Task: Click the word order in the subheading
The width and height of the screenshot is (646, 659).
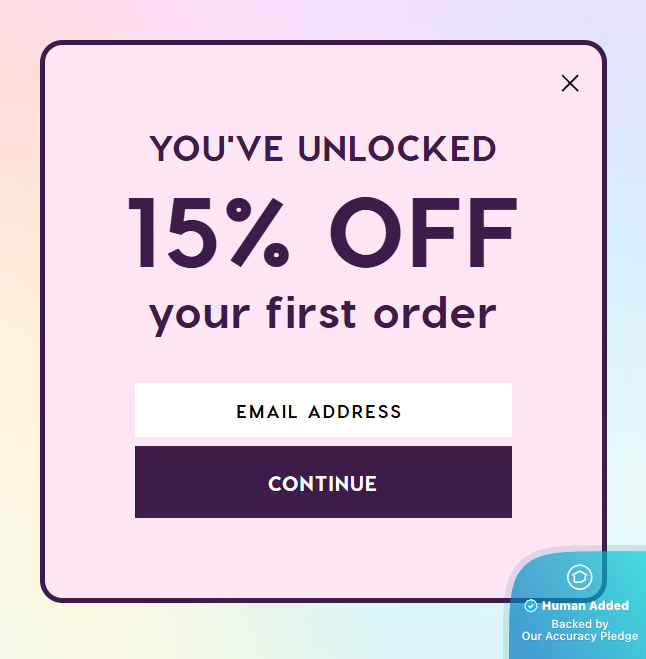Action: pyautogui.click(x=435, y=313)
